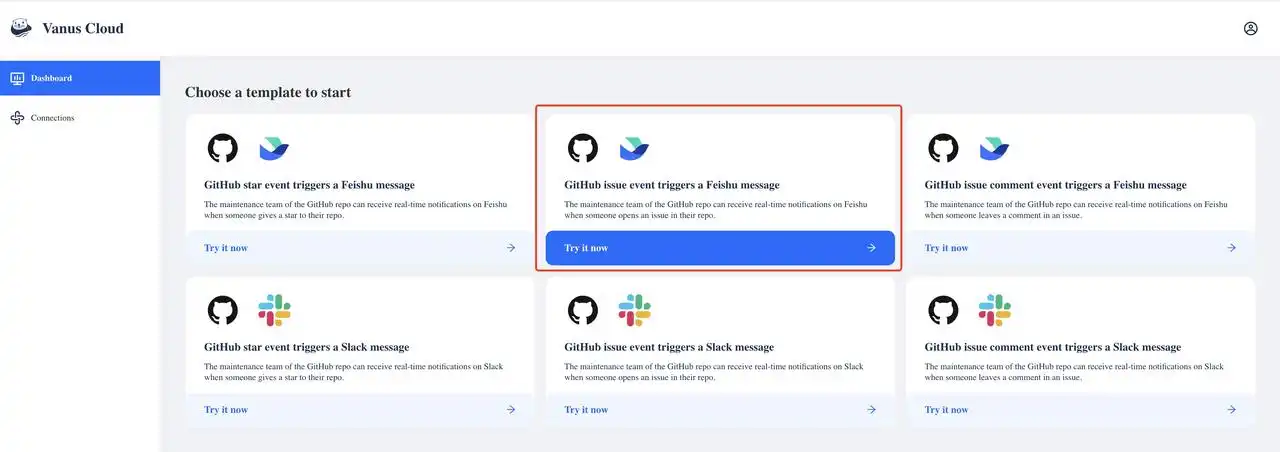Image resolution: width=1280 pixels, height=452 pixels.
Task: Click Feishu logo on issue-to-Feishu card
Action: [x=634, y=149]
